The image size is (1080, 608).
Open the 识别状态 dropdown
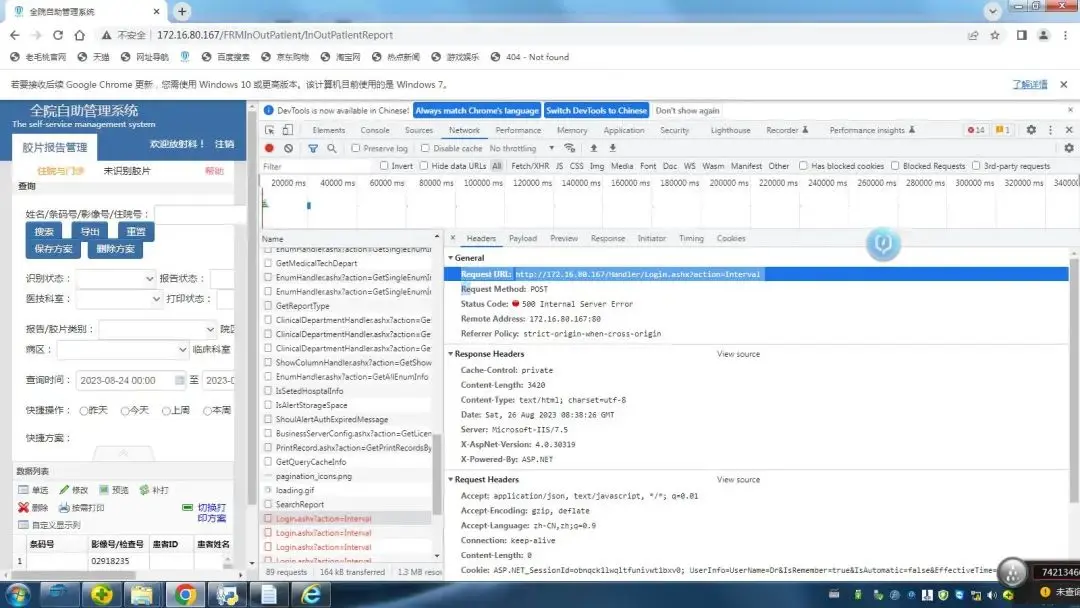click(x=116, y=278)
